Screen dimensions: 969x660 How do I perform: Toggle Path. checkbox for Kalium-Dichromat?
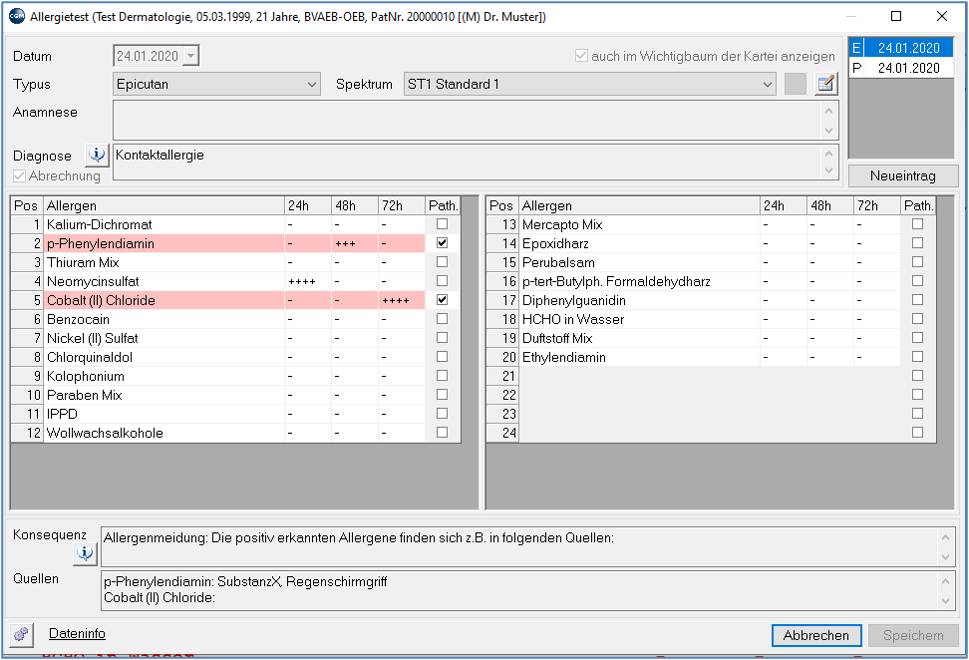(442, 224)
